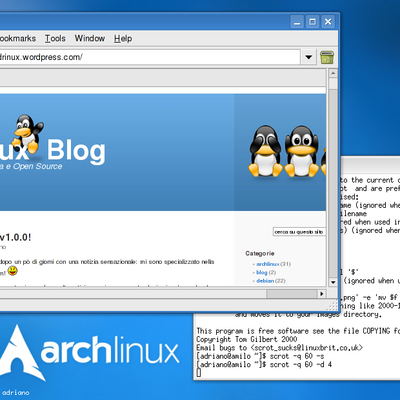Click the post title ending in v1.0.0!
Image resolution: width=400 pixels, height=400 pixels.
(15, 237)
